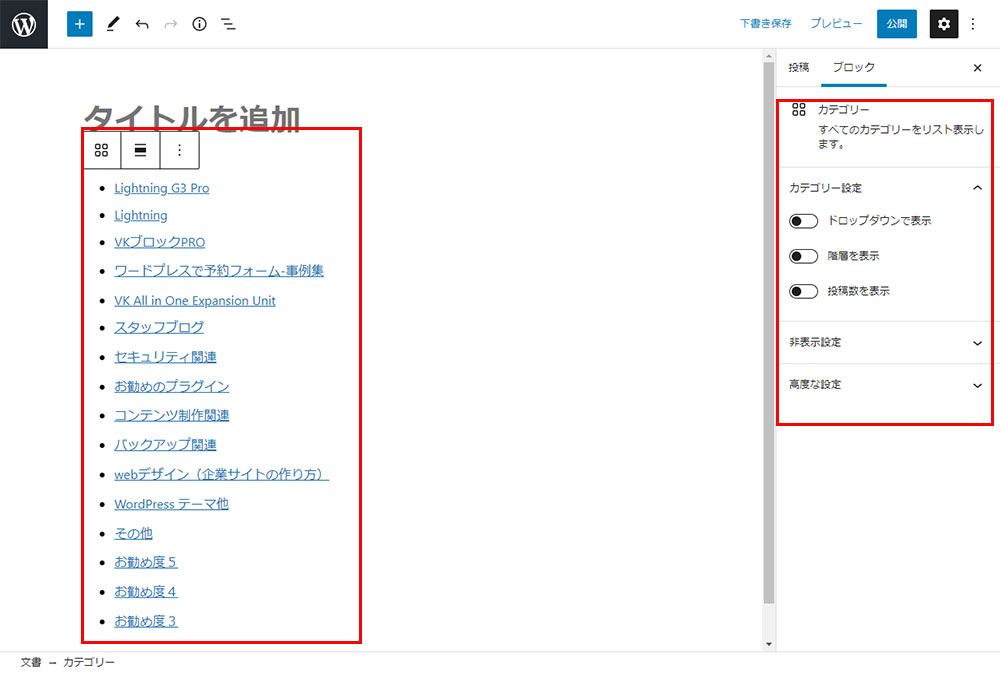Click the タイトルを追加 title field

point(192,118)
